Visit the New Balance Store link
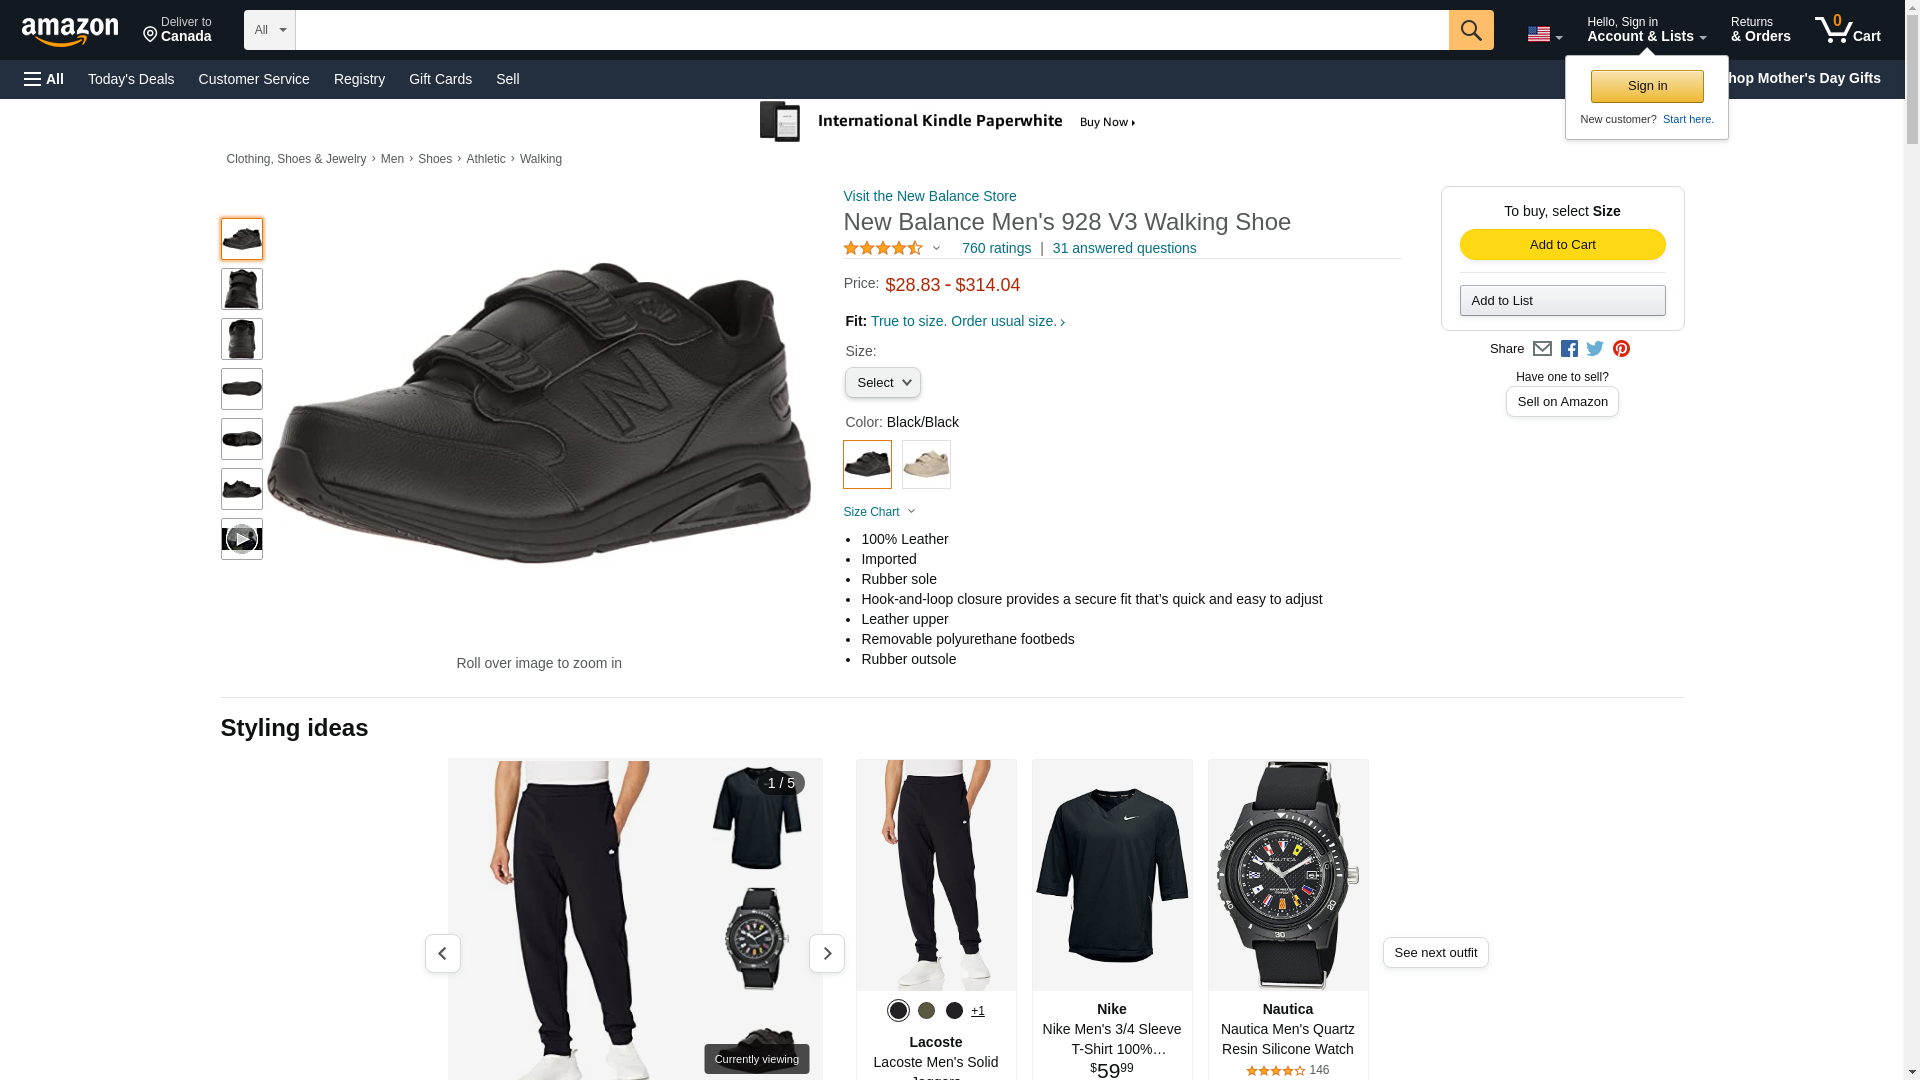This screenshot has width=1920, height=1080. tap(929, 196)
